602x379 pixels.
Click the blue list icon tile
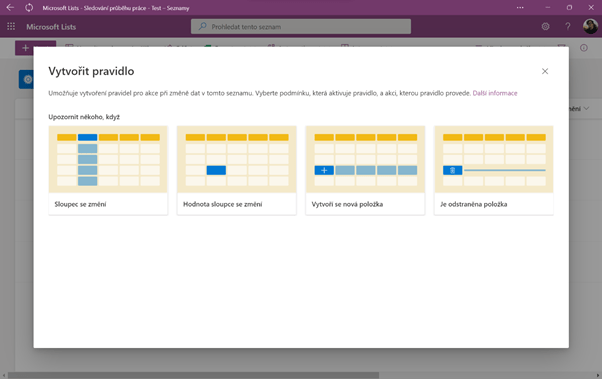point(26,79)
